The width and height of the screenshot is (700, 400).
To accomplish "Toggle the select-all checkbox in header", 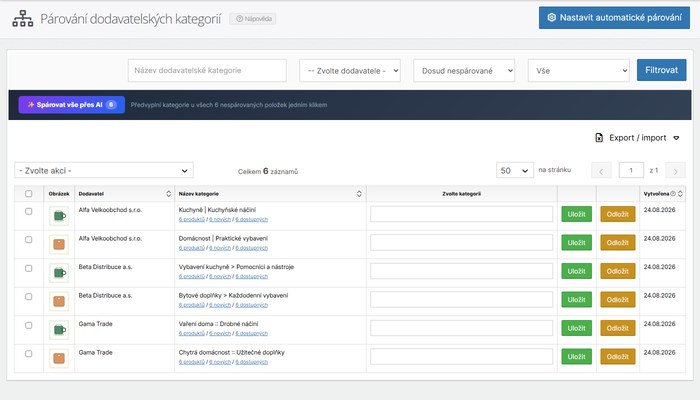I will click(29, 194).
